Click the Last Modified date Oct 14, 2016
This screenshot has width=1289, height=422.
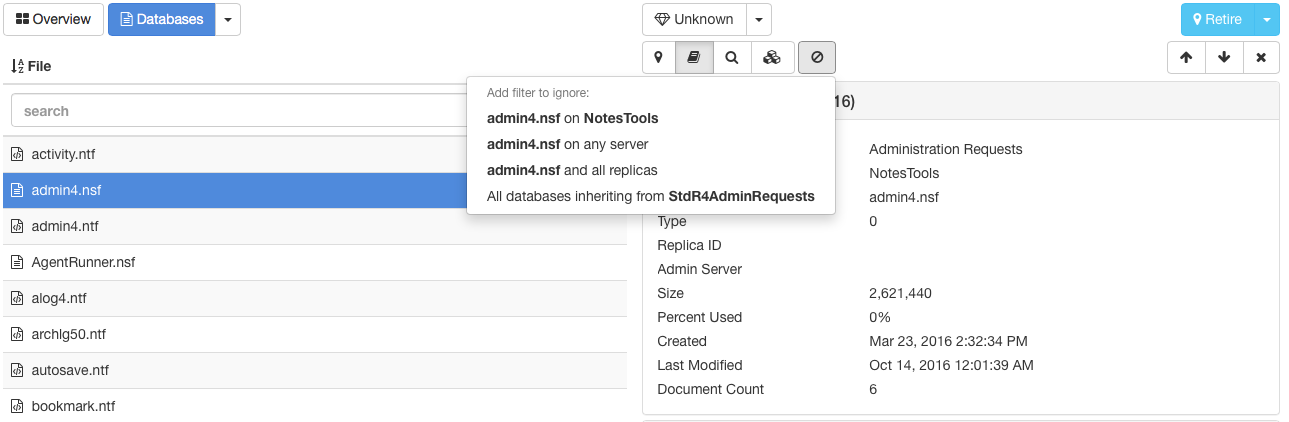(951, 365)
